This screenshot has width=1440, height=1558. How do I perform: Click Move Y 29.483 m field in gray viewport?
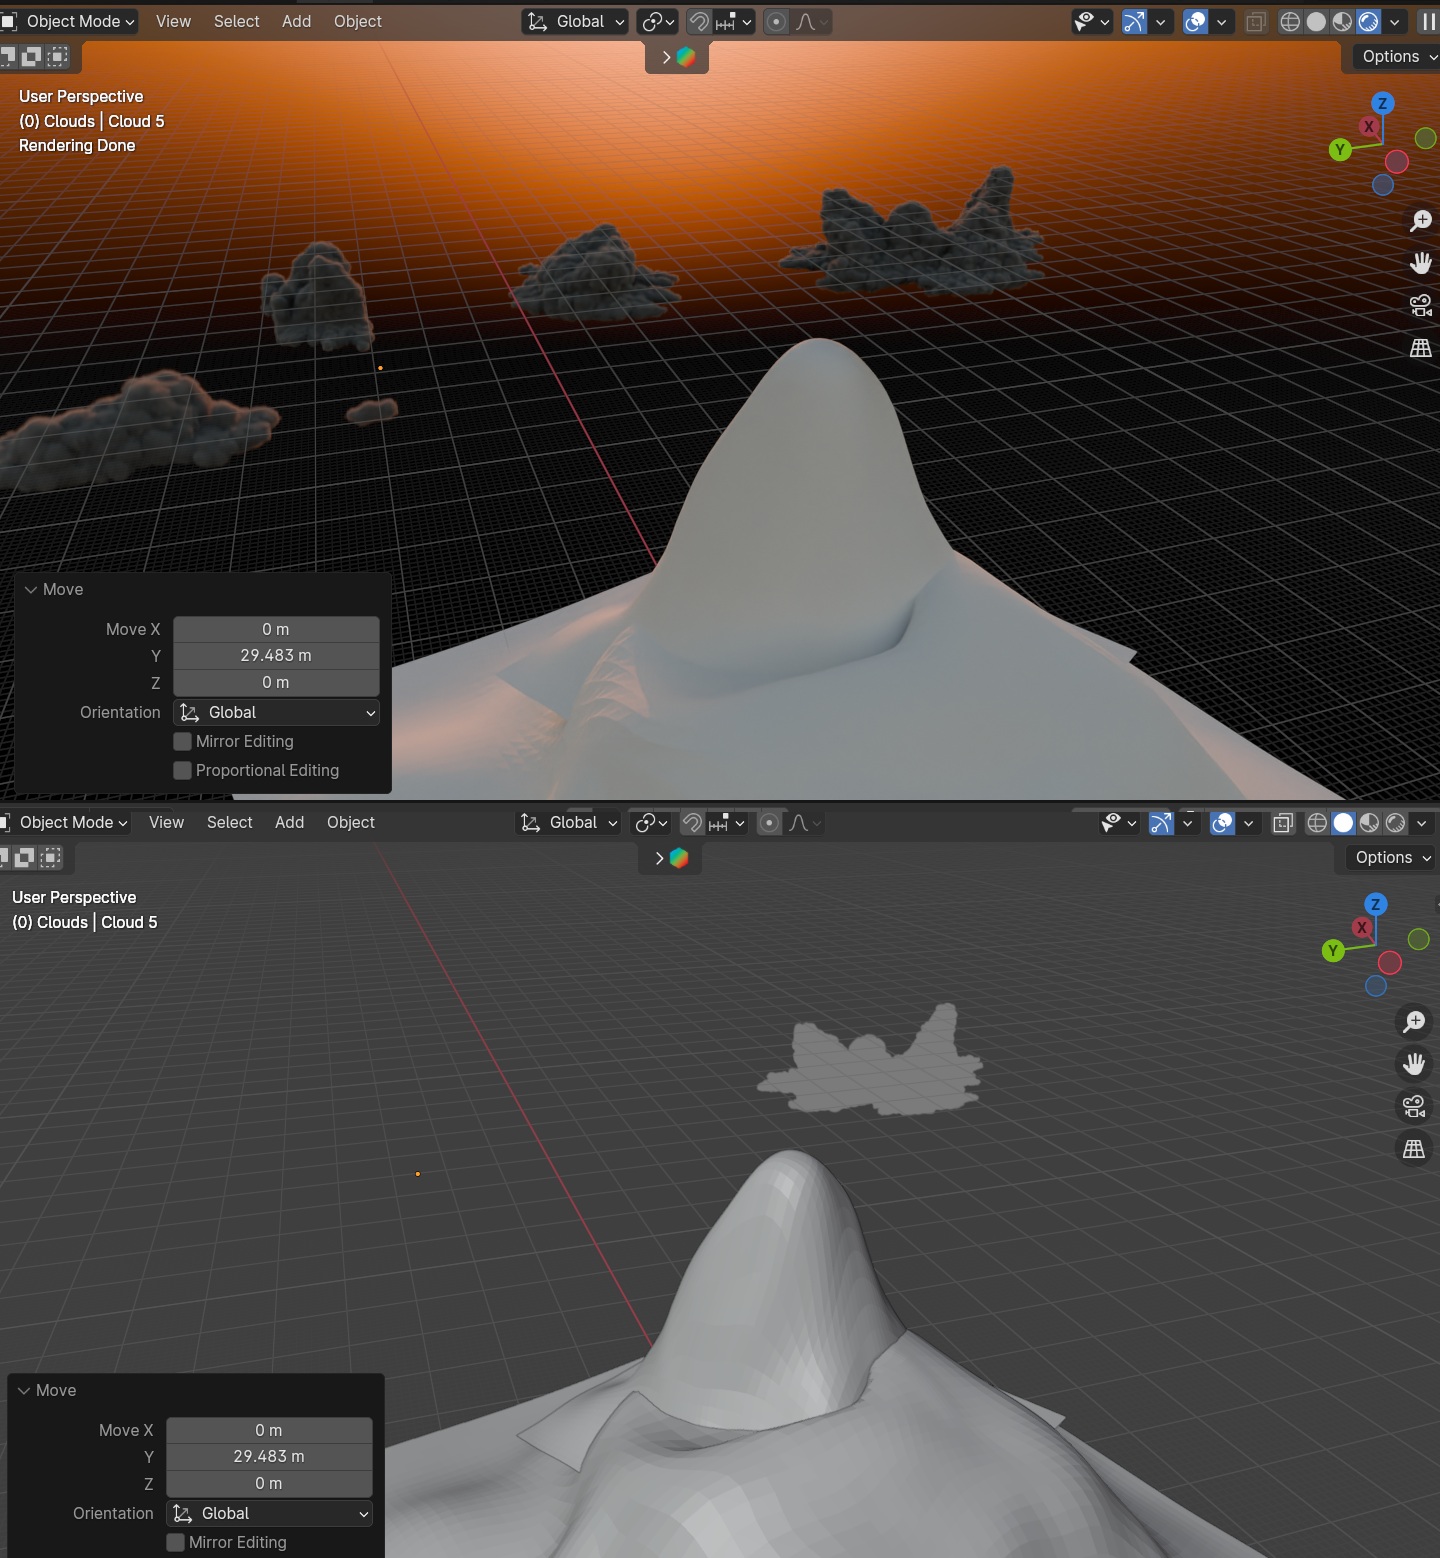click(x=269, y=1457)
